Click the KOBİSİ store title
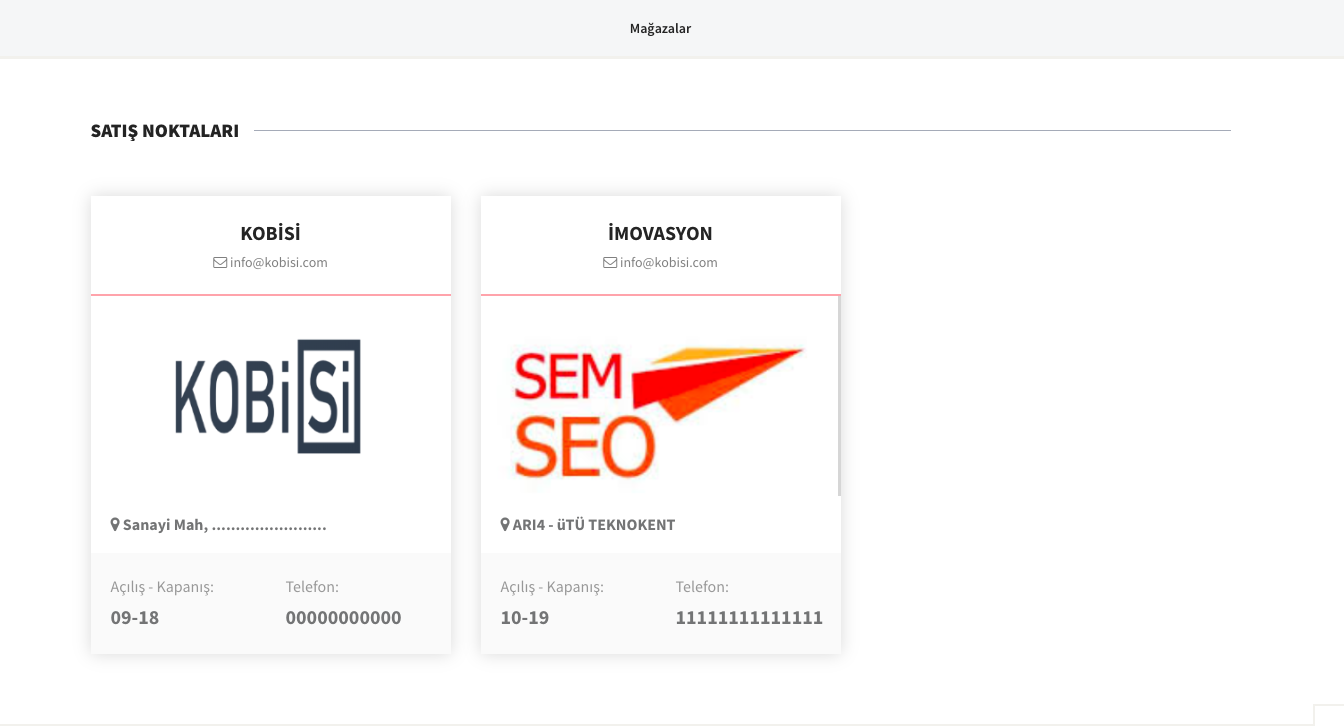Image resolution: width=1344 pixels, height=726 pixels. click(271, 234)
